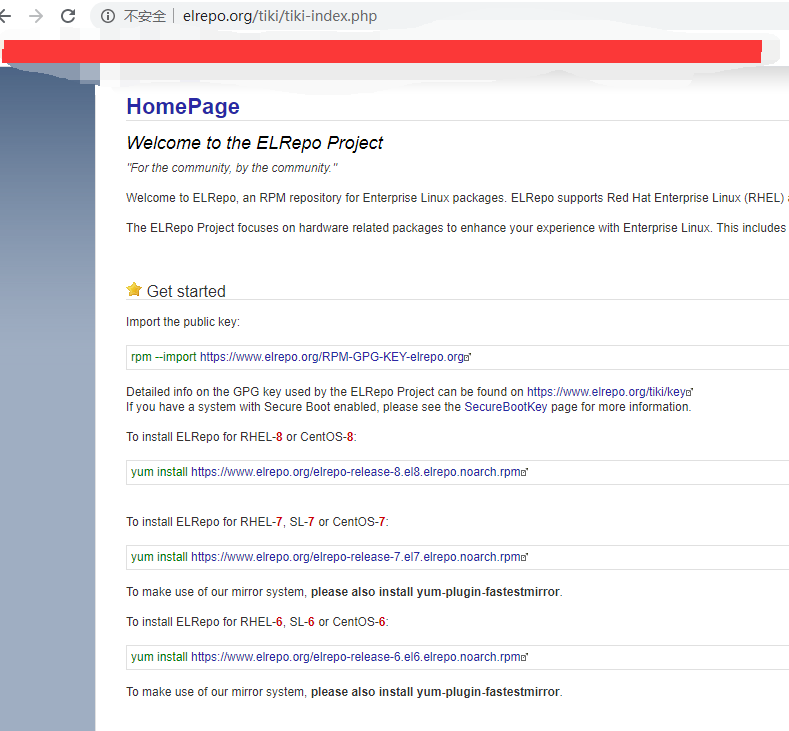789x731 pixels.
Task: Click the paragraph starting 'The ELRepo Project focuses'
Action: click(x=457, y=228)
